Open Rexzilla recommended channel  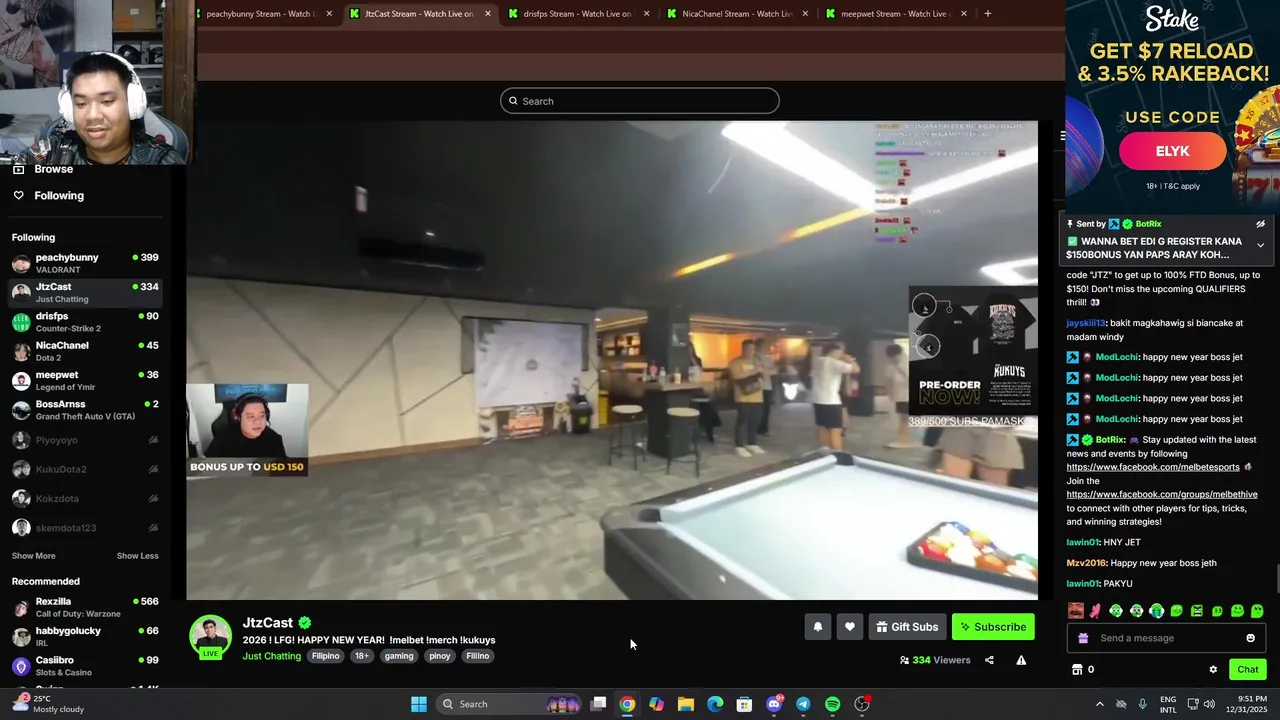point(85,607)
